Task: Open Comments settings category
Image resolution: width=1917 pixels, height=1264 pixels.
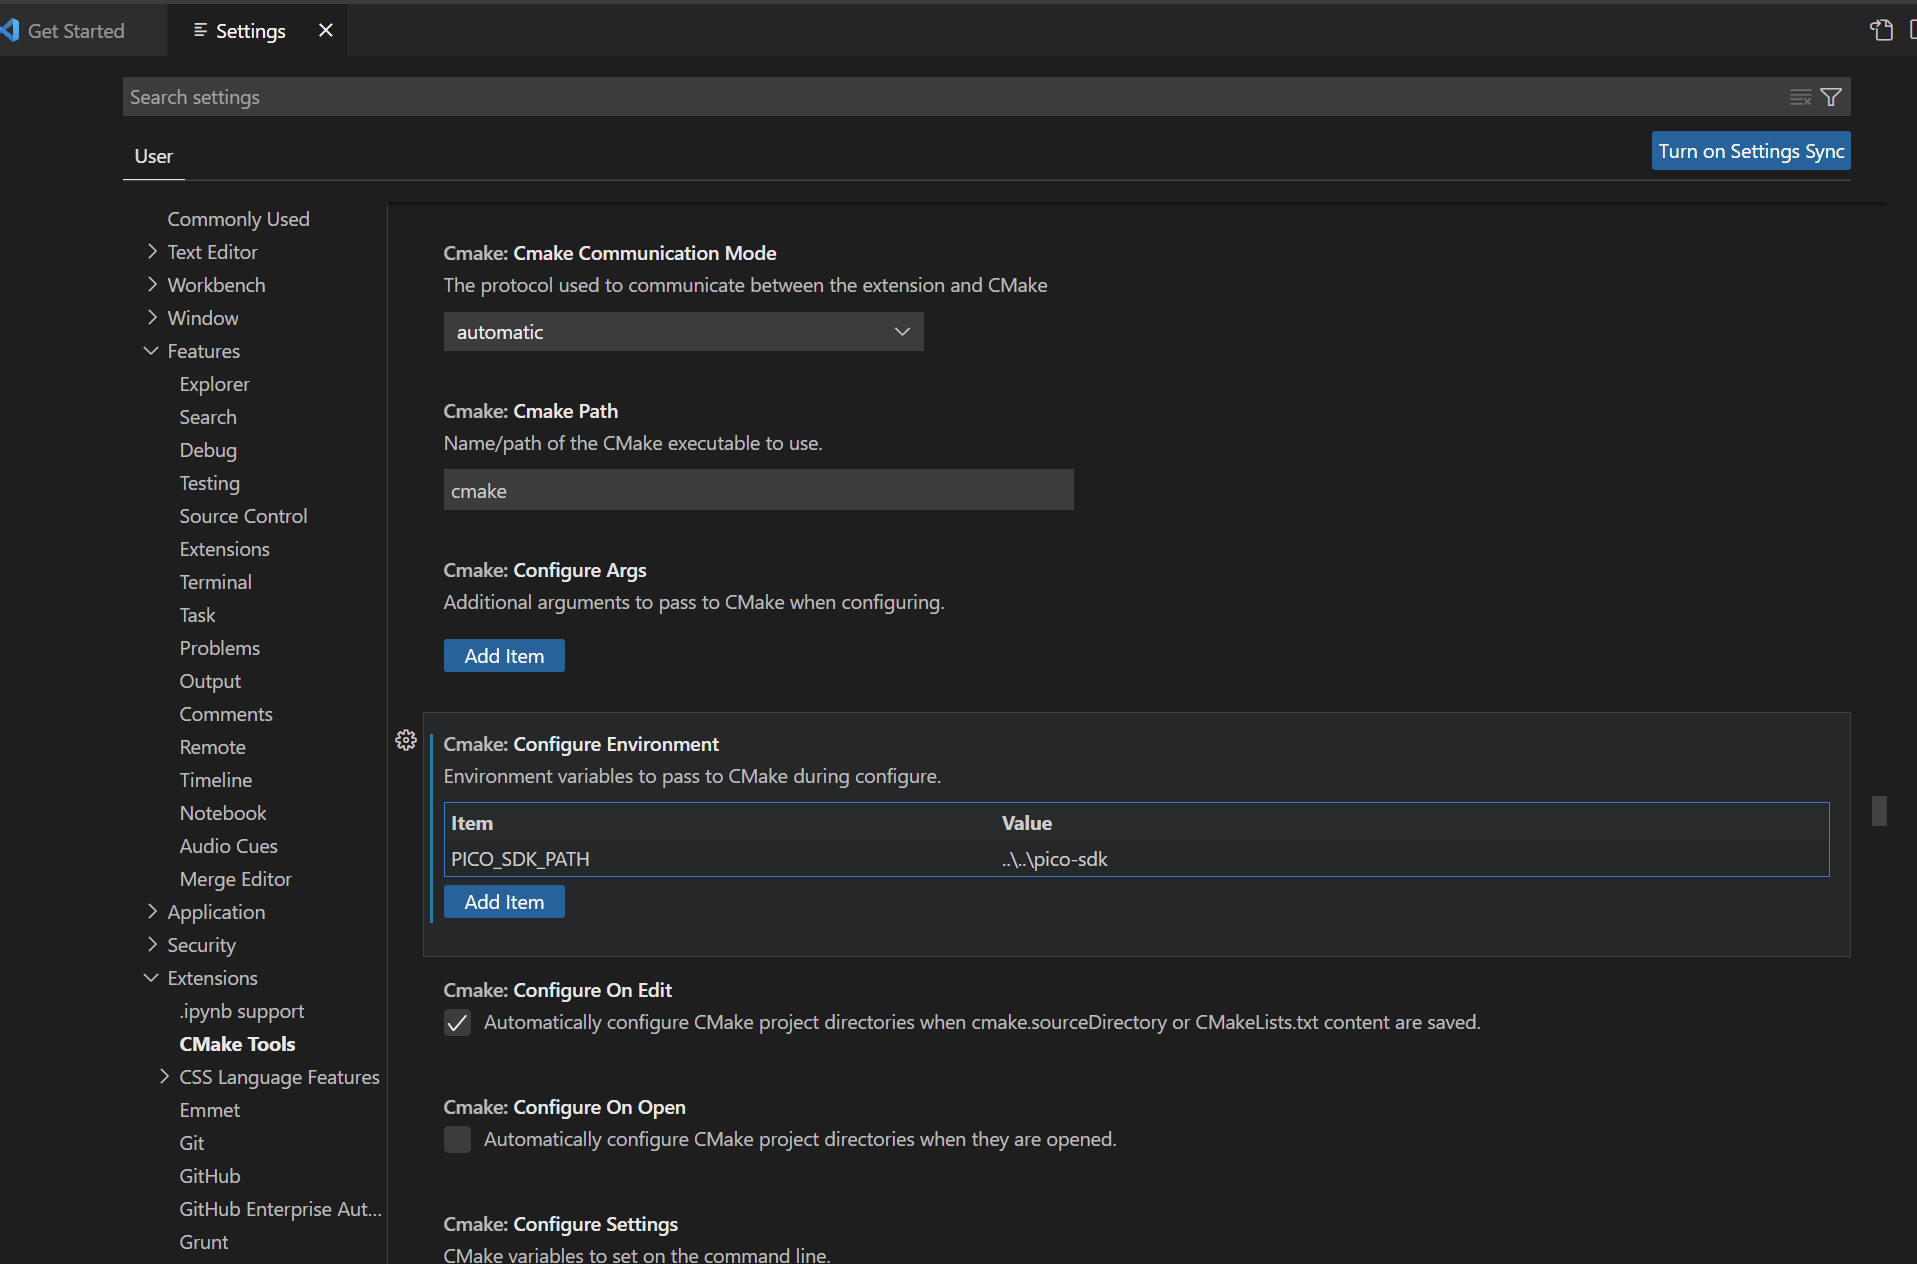Action: 226,713
